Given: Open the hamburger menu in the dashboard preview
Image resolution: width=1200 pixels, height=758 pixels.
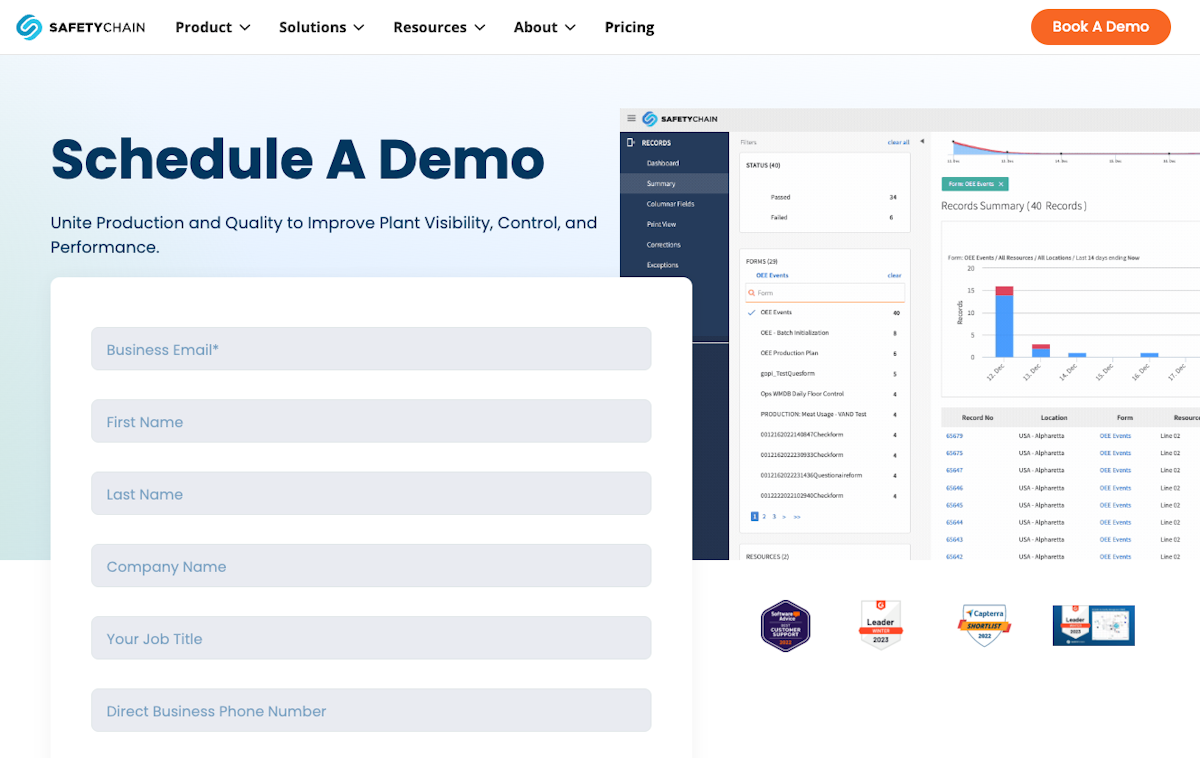Looking at the screenshot, I should tap(631, 117).
